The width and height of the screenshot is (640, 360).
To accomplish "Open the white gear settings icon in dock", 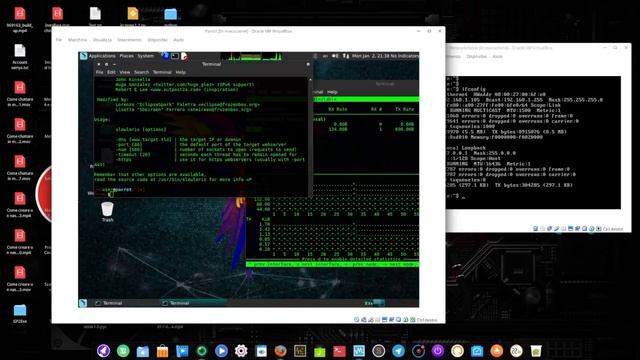I will pyautogui.click(x=241, y=351).
